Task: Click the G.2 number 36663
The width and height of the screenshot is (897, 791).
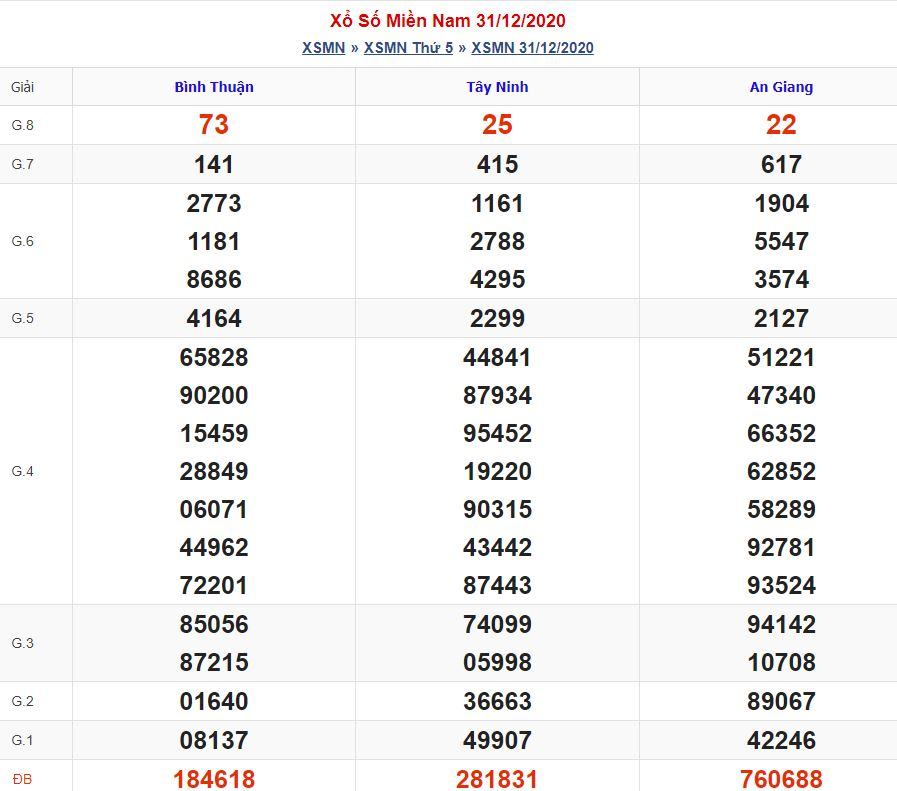Action: click(497, 701)
